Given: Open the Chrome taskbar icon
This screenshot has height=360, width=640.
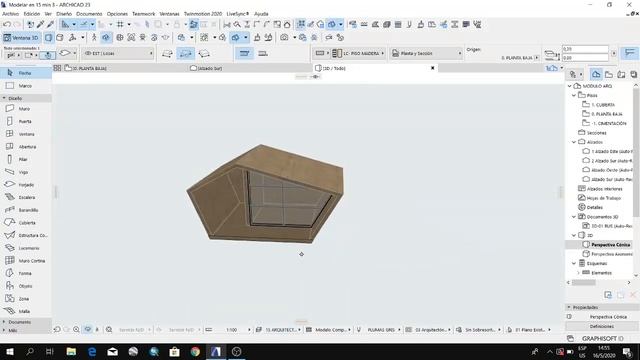Looking at the screenshot, I should [x=195, y=351].
